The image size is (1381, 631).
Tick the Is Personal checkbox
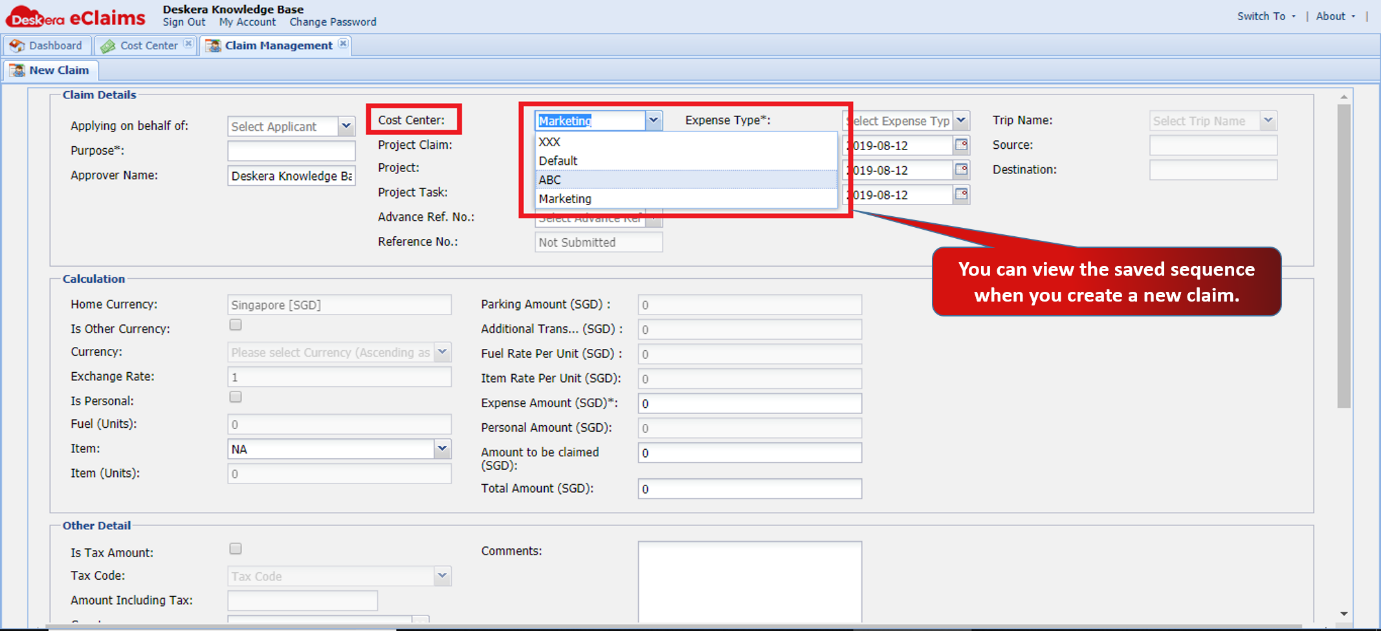[236, 398]
